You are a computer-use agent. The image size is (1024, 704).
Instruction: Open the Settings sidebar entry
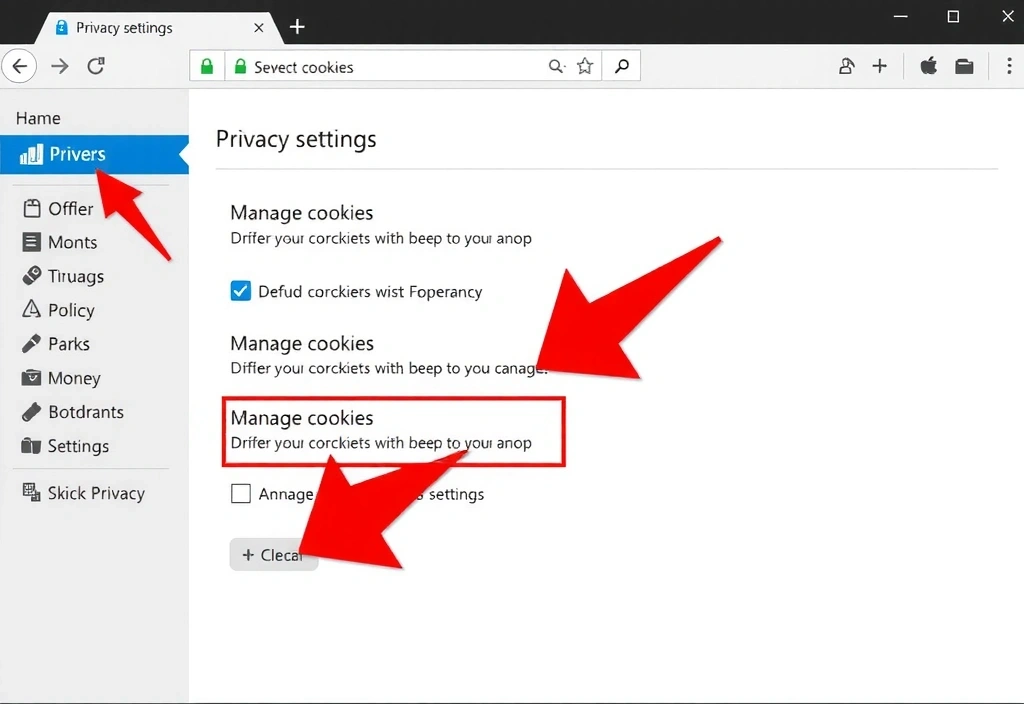pyautogui.click(x=31, y=446)
